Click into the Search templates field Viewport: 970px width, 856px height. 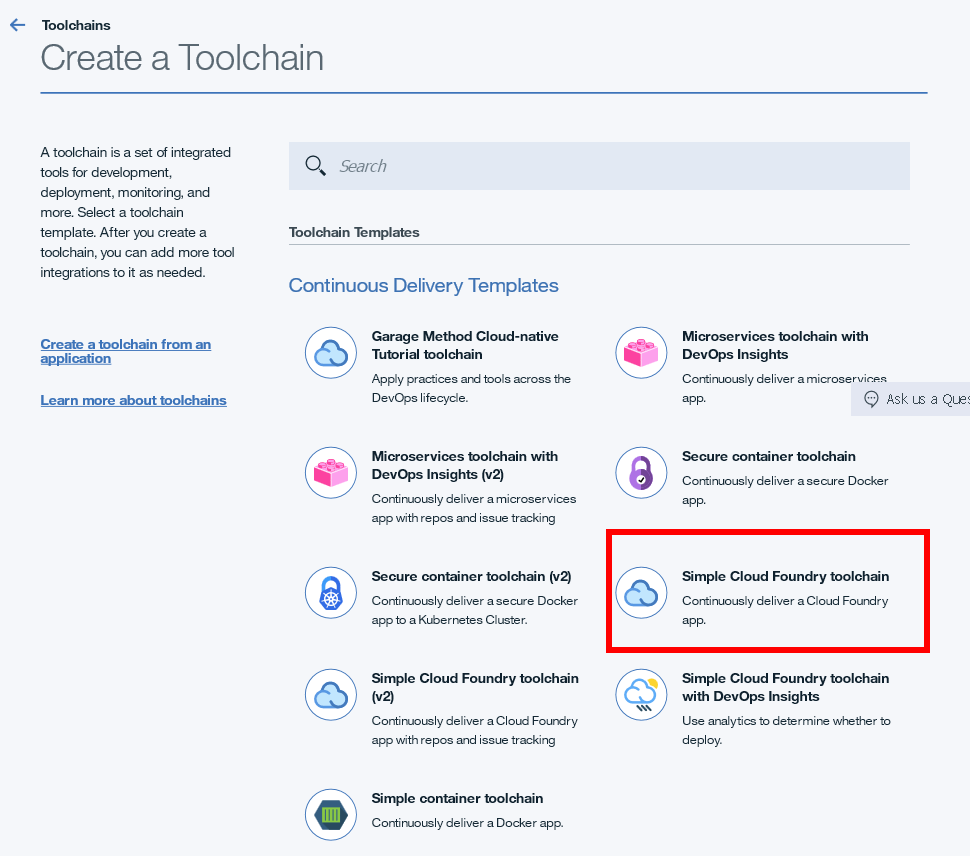click(x=599, y=166)
